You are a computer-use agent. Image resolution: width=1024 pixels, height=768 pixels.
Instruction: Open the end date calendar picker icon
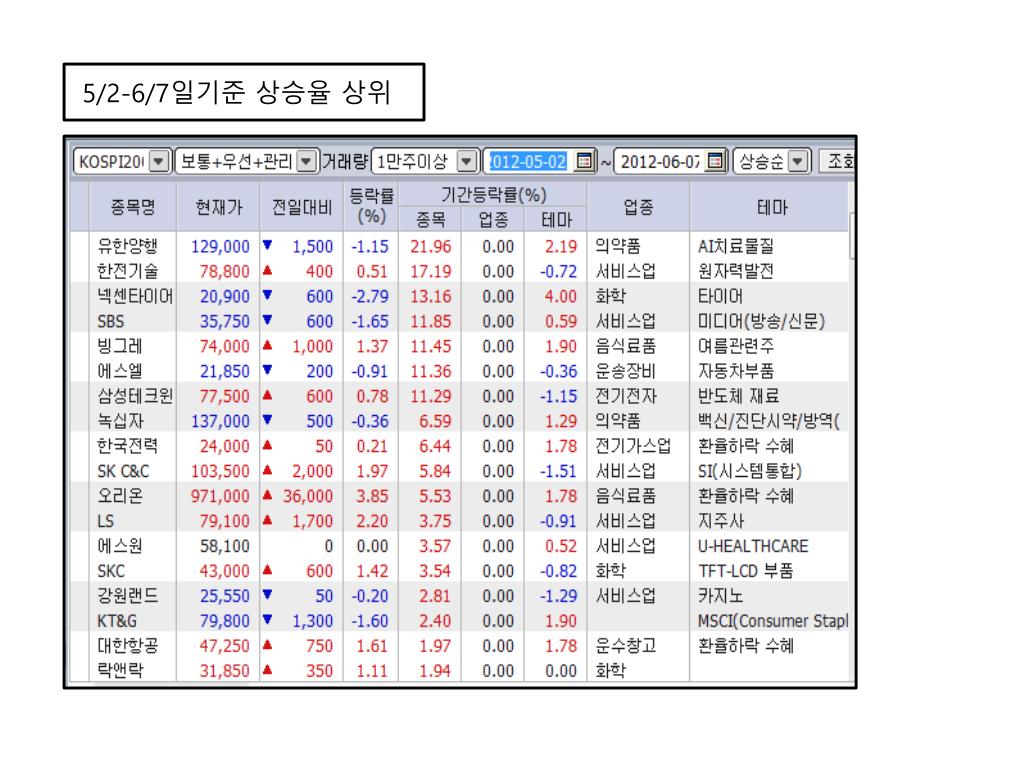716,161
